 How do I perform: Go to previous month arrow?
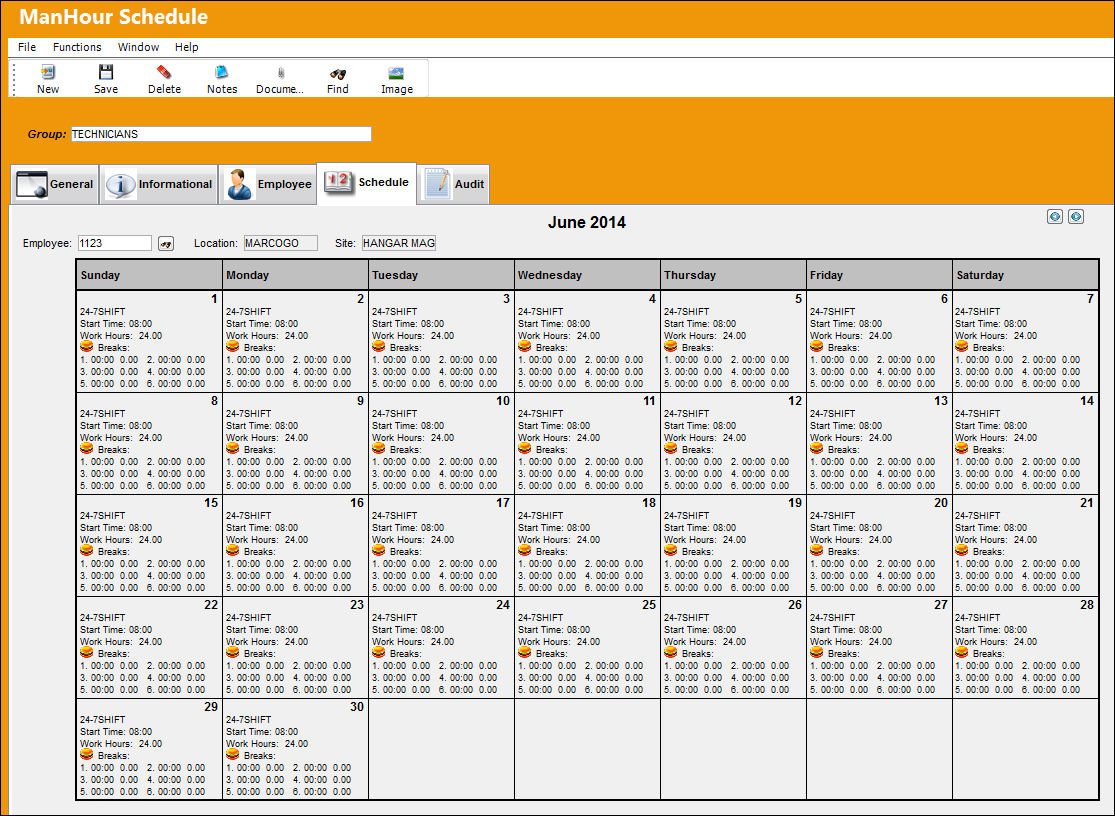[x=1055, y=217]
